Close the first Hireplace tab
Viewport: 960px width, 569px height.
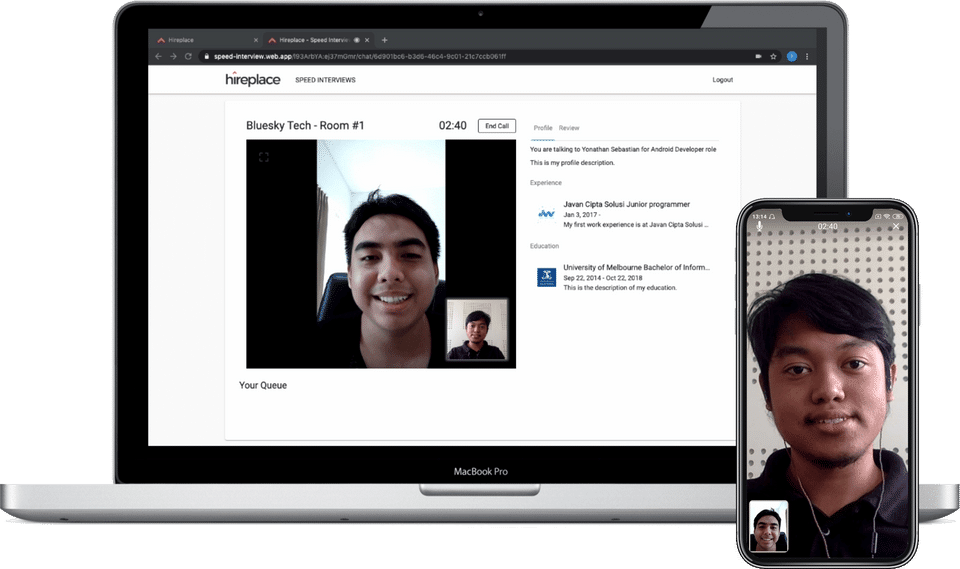click(x=256, y=40)
